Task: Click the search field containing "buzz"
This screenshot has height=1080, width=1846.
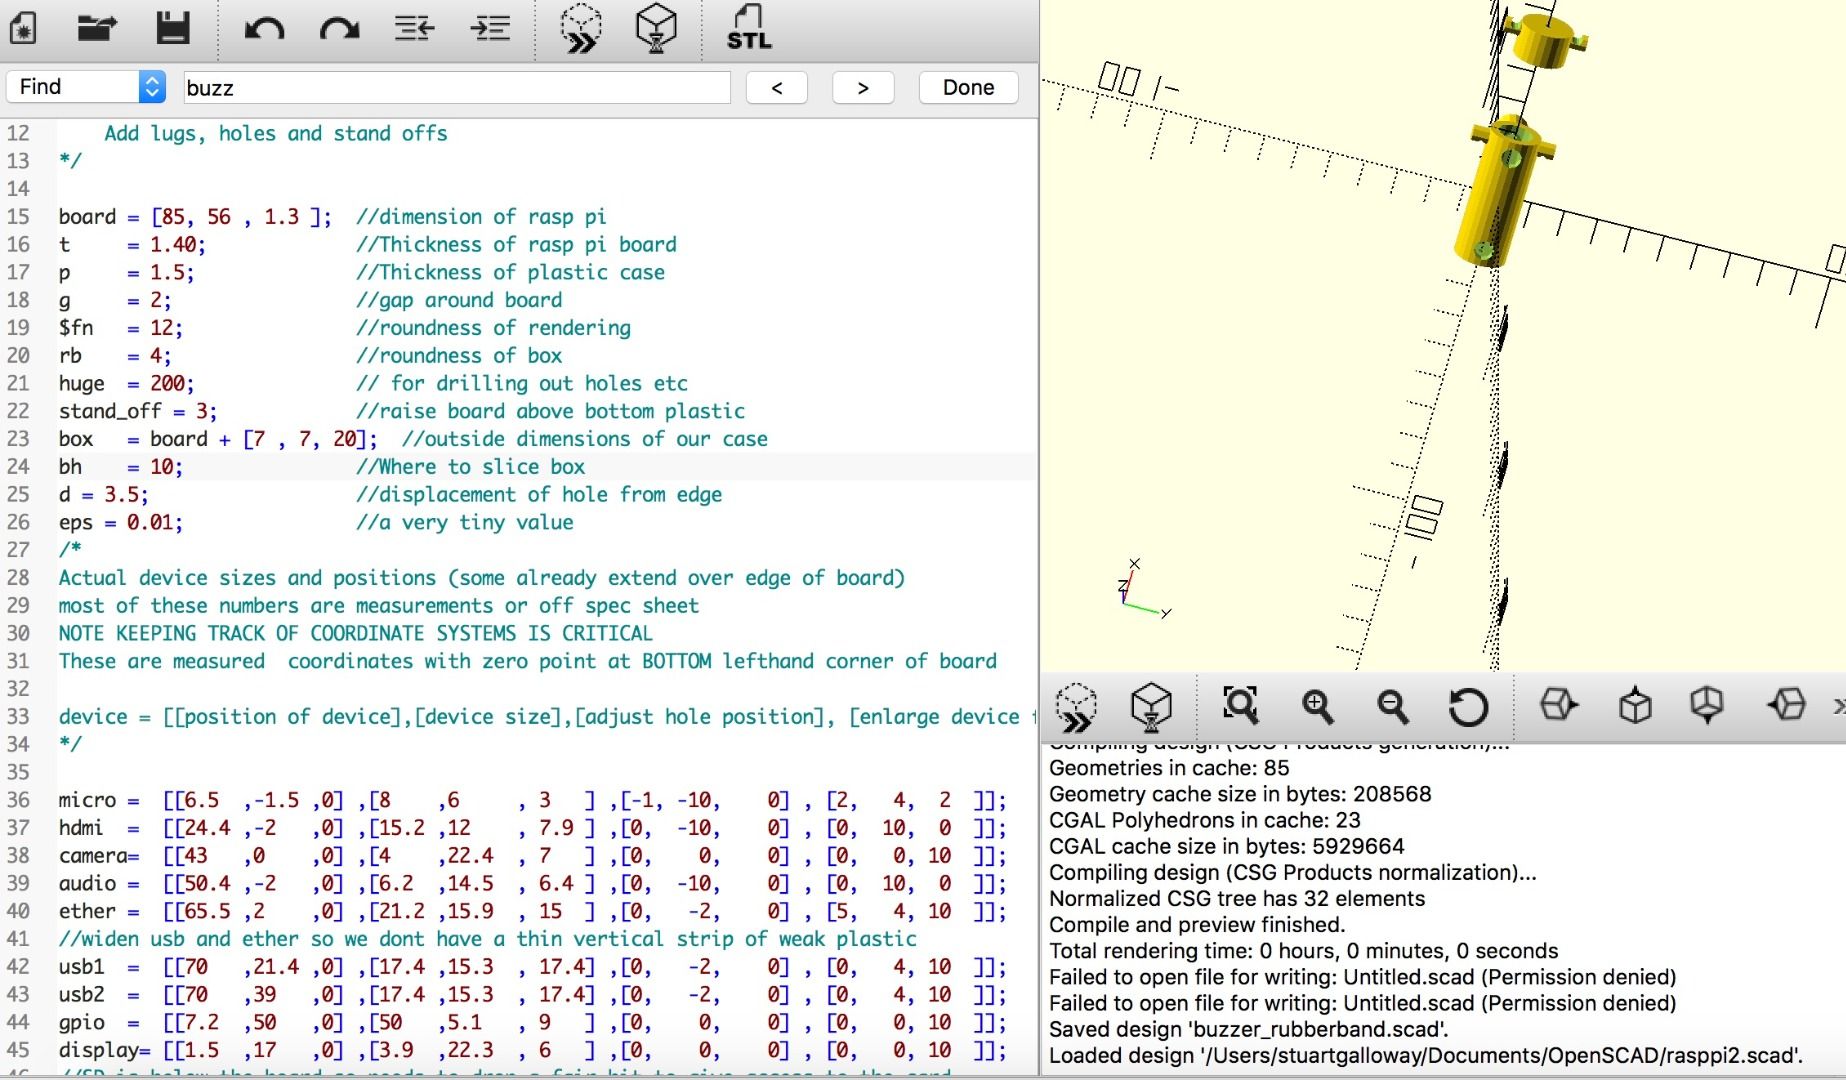Action: 457,87
